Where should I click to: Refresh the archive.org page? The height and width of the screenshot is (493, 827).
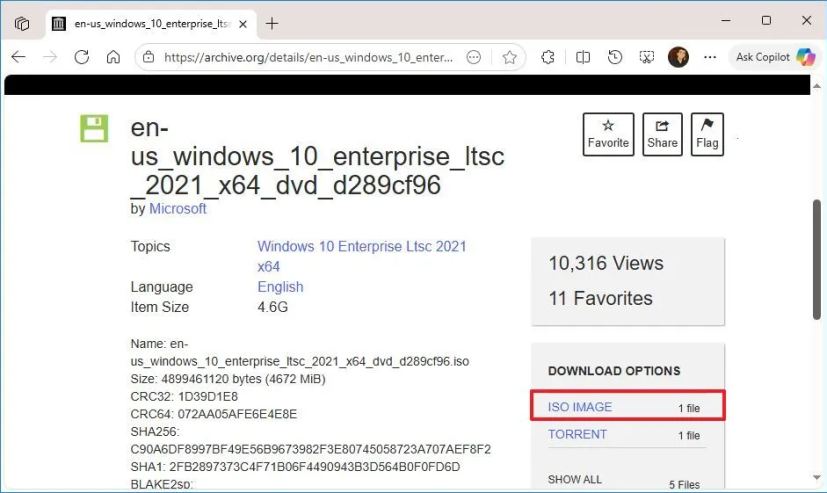82,57
